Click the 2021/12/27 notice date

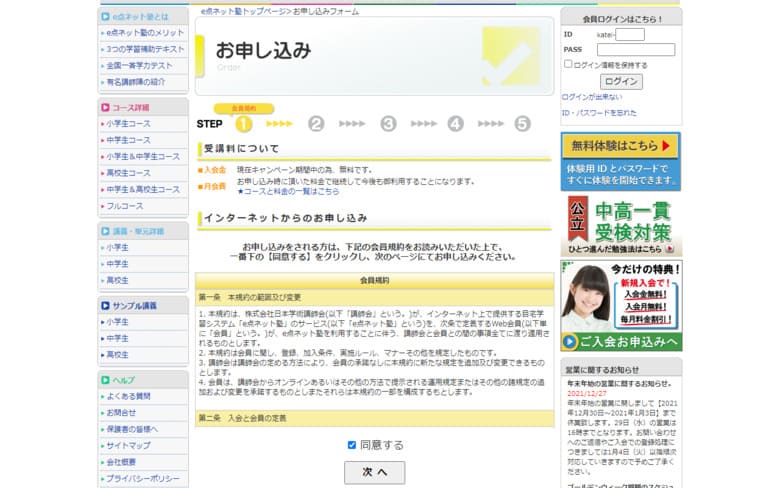coord(587,393)
